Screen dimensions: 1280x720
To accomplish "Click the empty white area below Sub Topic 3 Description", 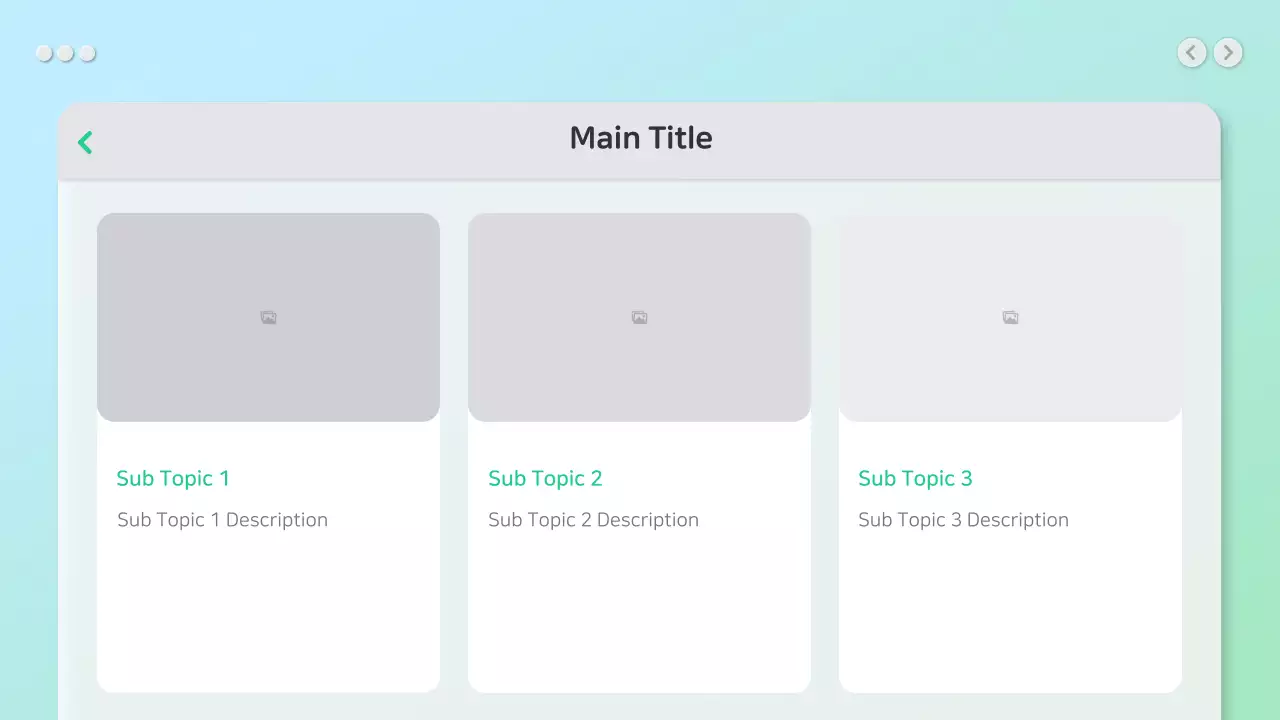I will 1010,610.
